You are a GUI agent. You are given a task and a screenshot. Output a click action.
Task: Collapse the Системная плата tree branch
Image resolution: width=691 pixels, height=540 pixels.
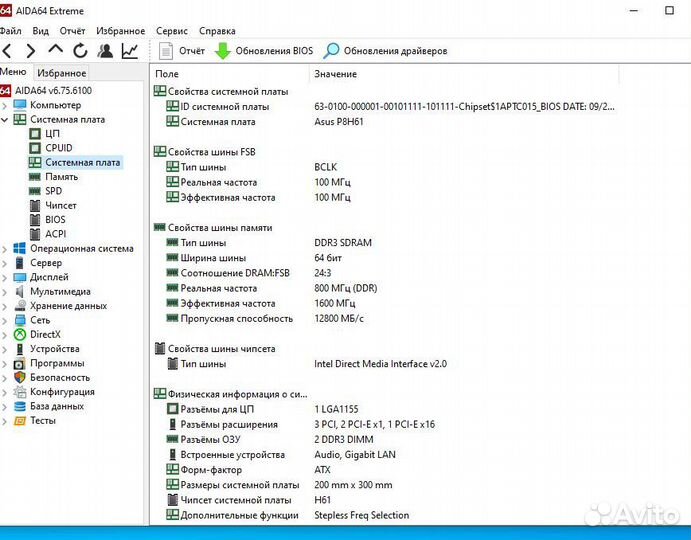pos(6,119)
